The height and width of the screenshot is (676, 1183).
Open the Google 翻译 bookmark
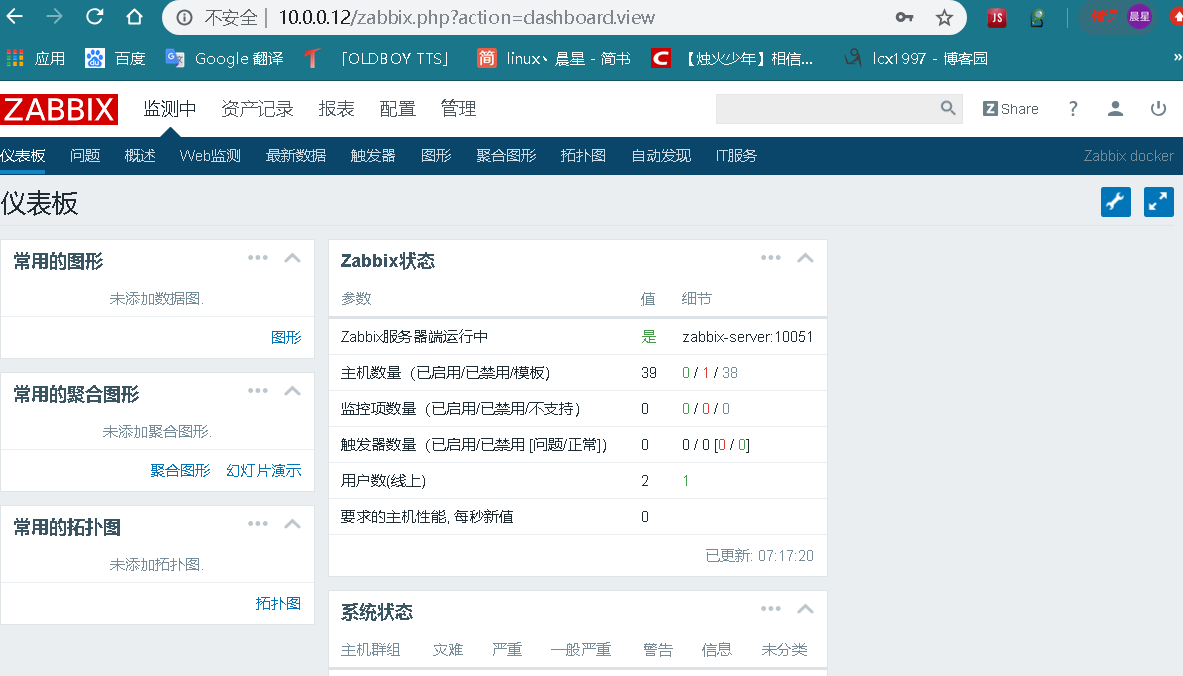(x=224, y=58)
